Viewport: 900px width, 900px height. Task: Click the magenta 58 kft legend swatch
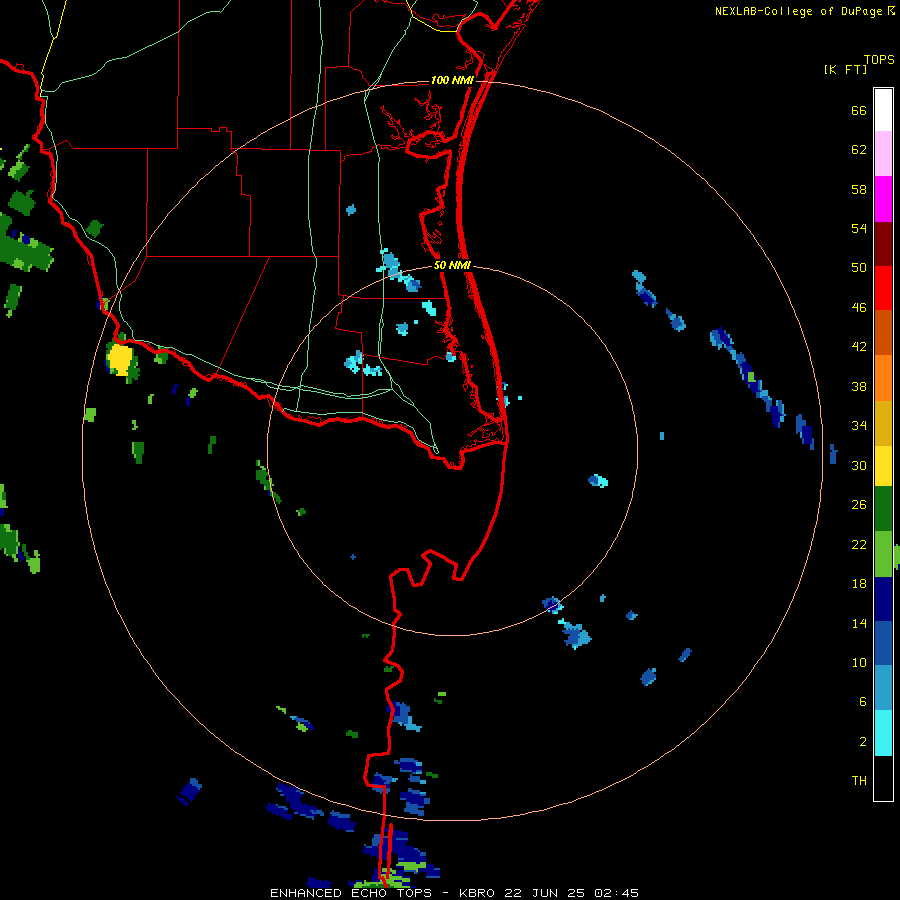pos(883,199)
